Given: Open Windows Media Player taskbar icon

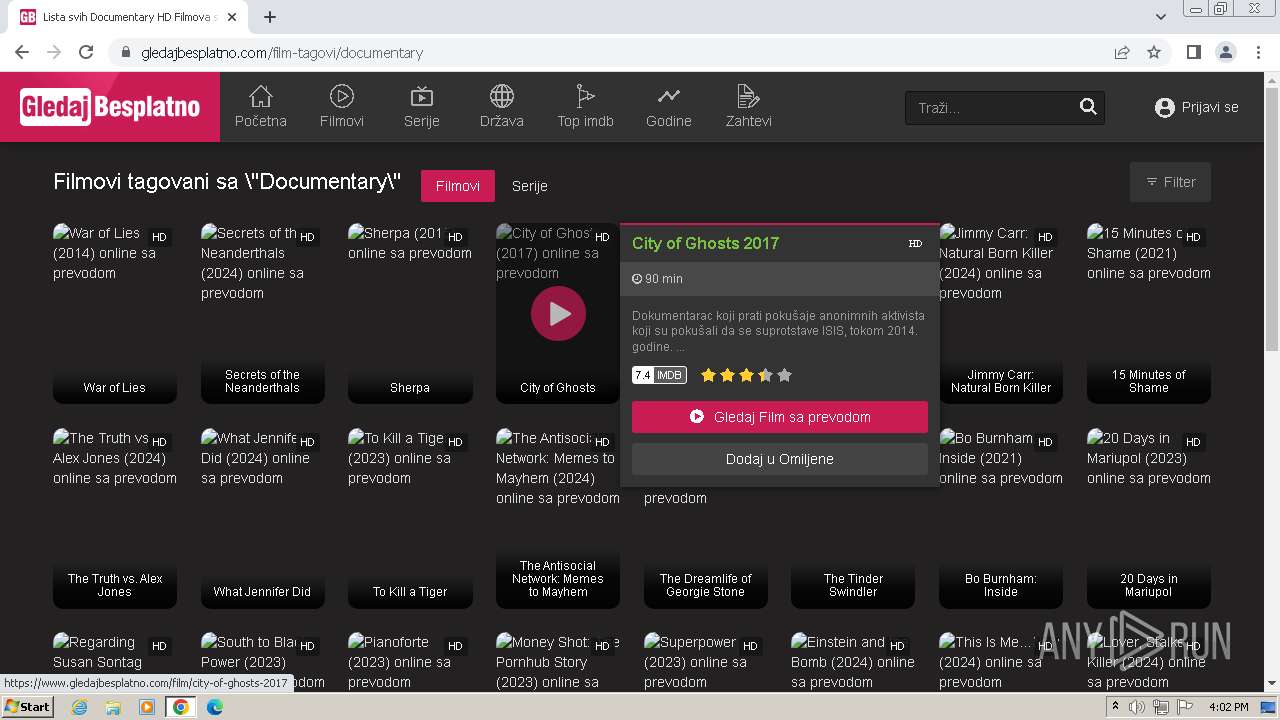Looking at the screenshot, I should click(x=147, y=707).
